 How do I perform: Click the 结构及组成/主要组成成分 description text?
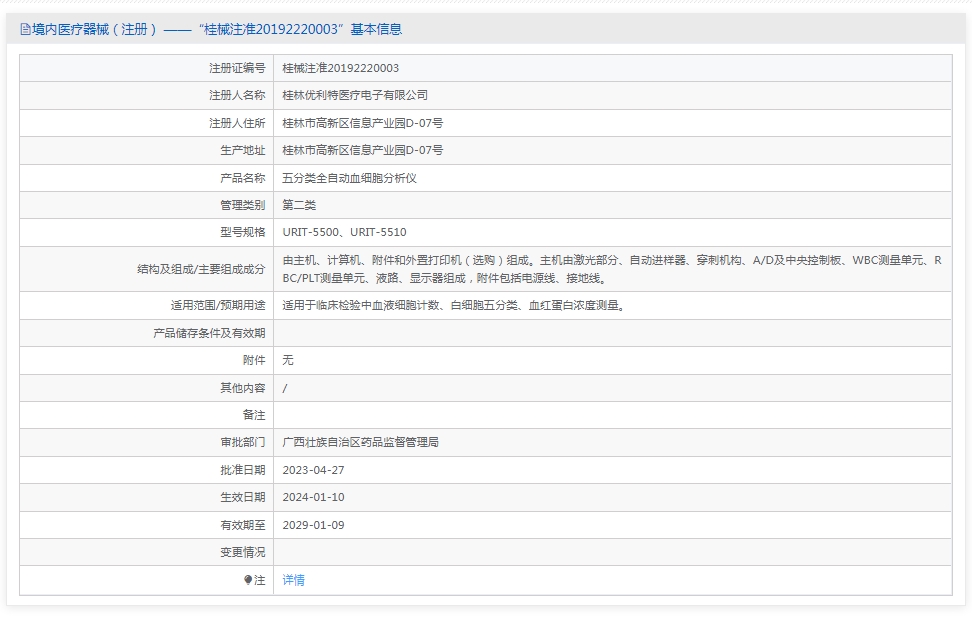[x=612, y=269]
